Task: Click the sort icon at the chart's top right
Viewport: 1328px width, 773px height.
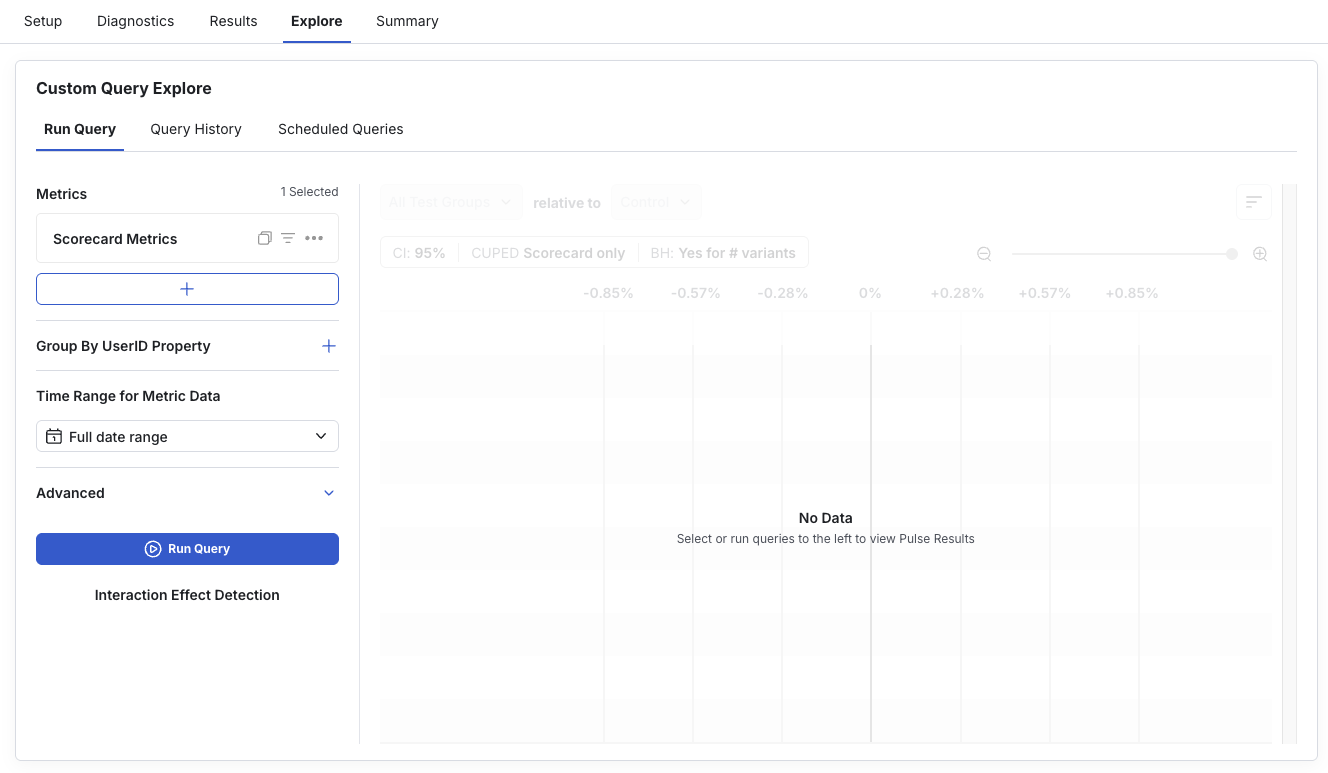Action: pos(1254,201)
